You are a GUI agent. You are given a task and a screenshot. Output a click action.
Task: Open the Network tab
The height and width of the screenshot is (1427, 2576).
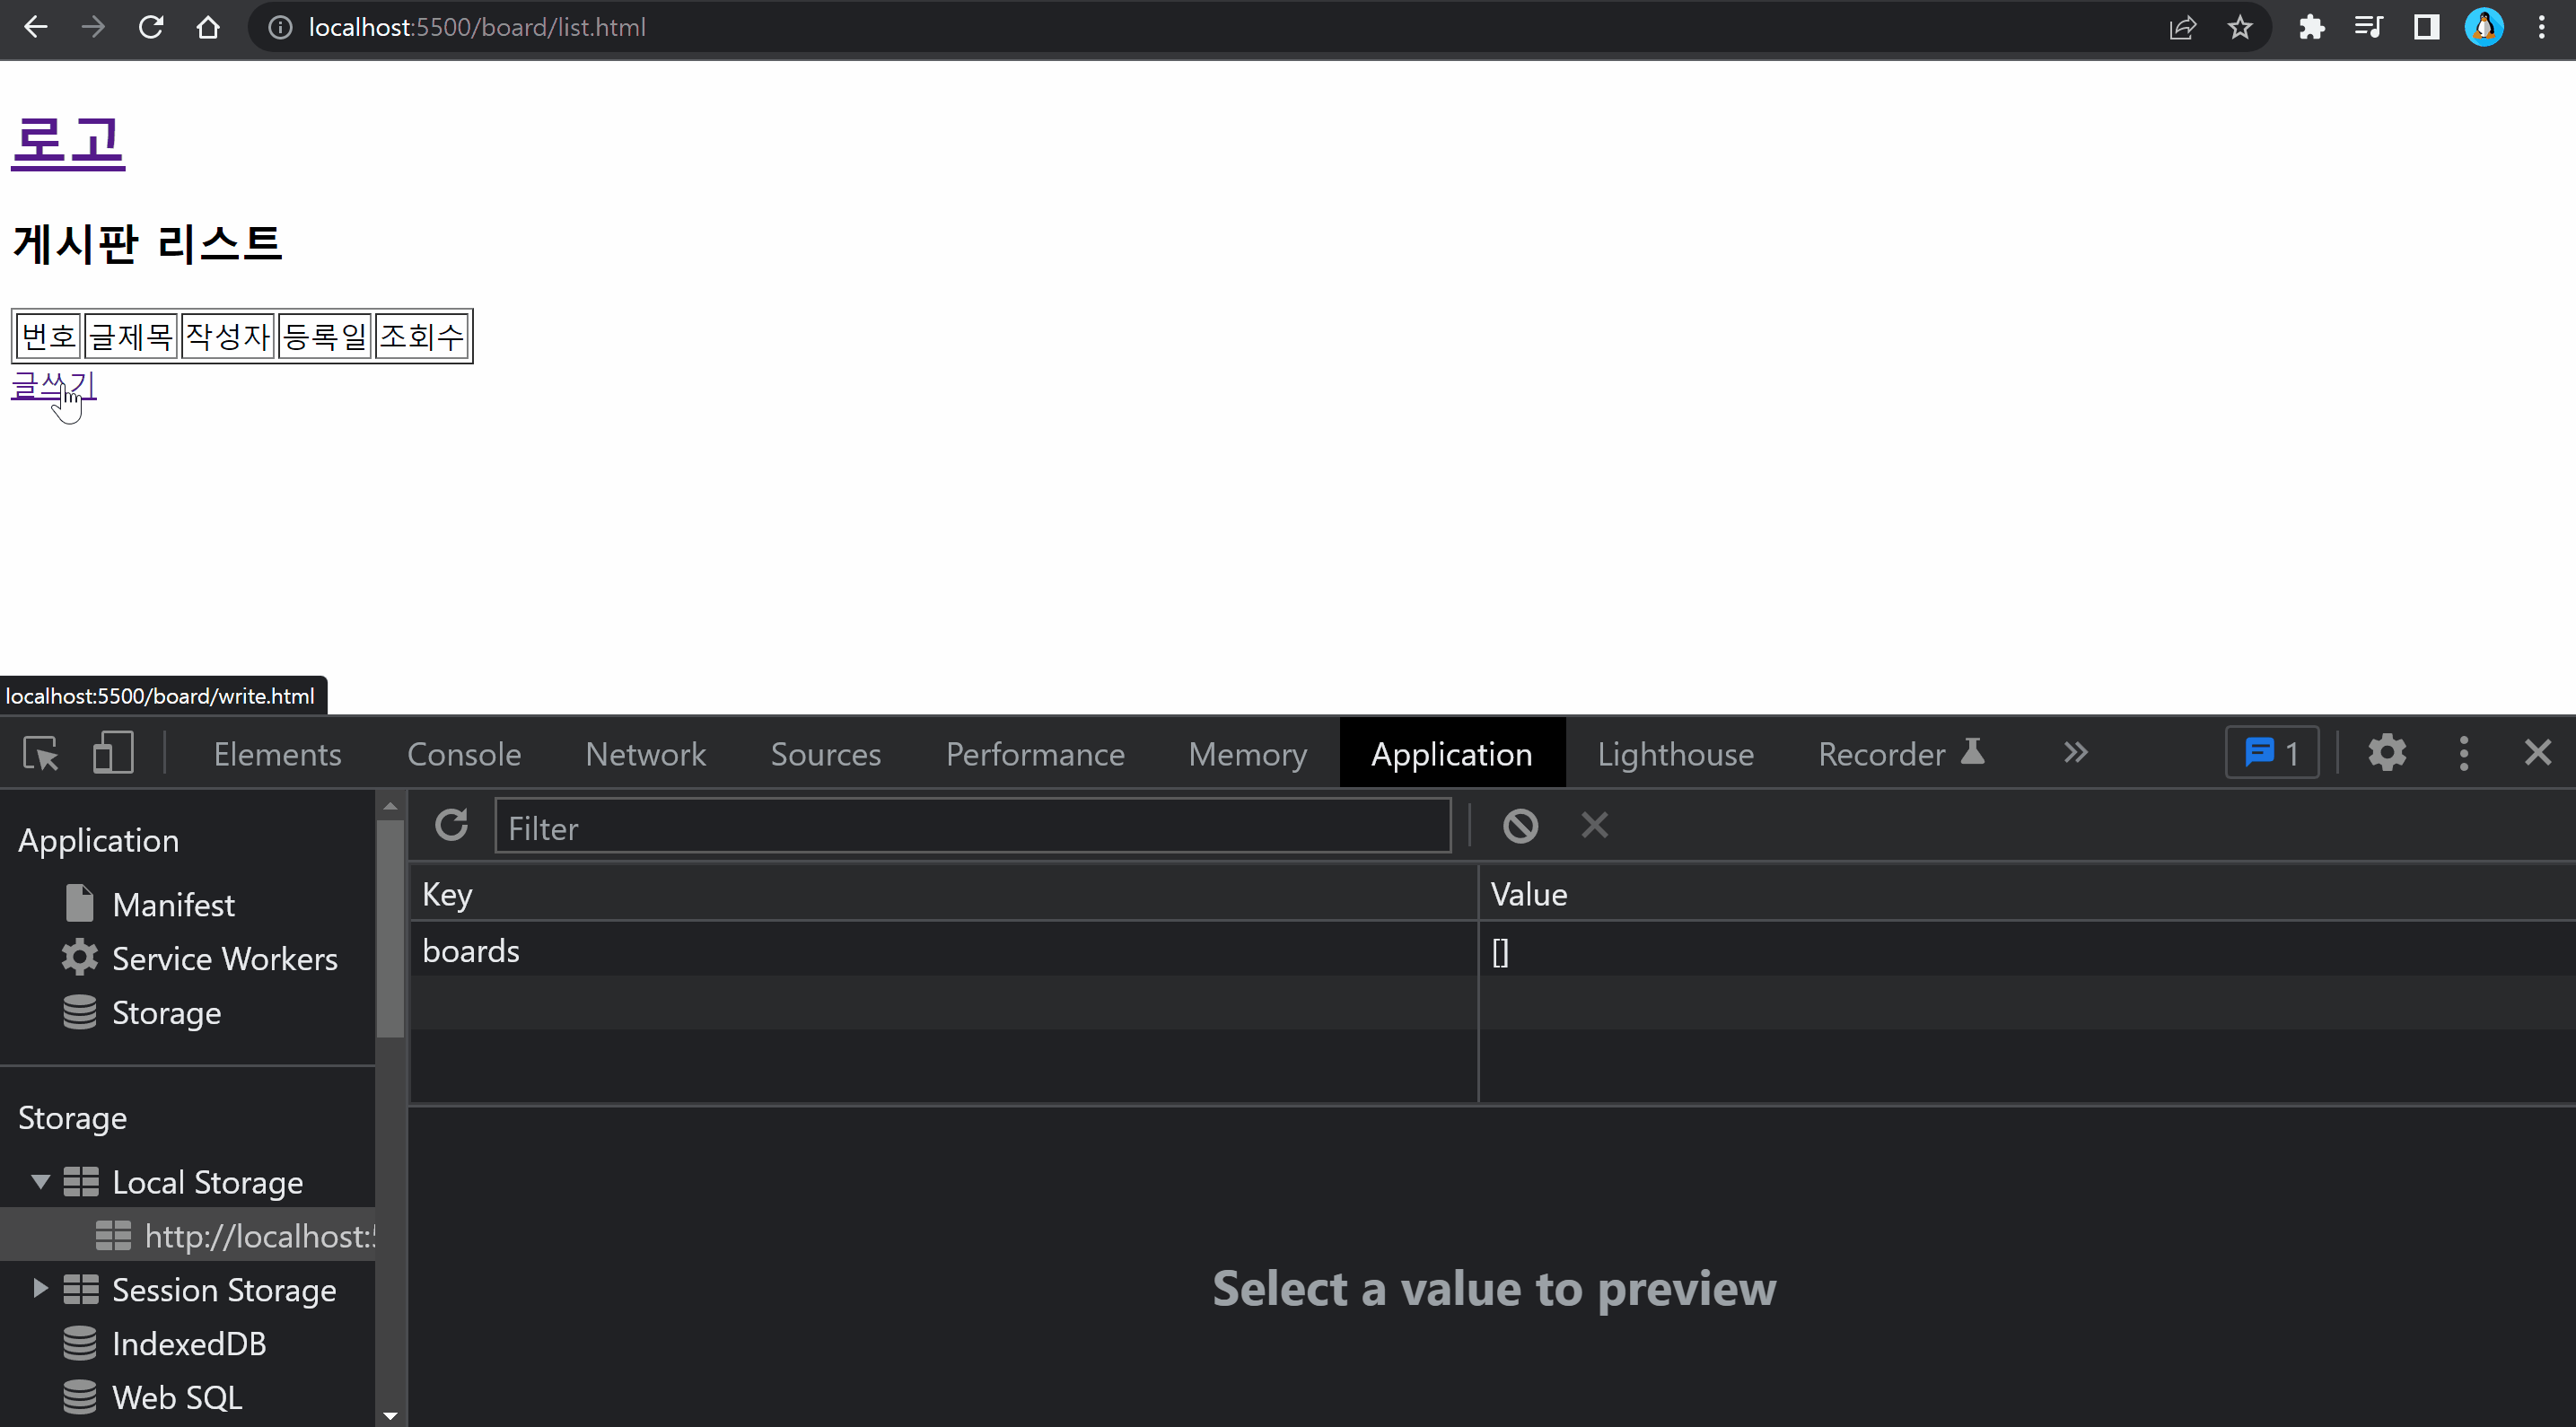[x=645, y=754]
